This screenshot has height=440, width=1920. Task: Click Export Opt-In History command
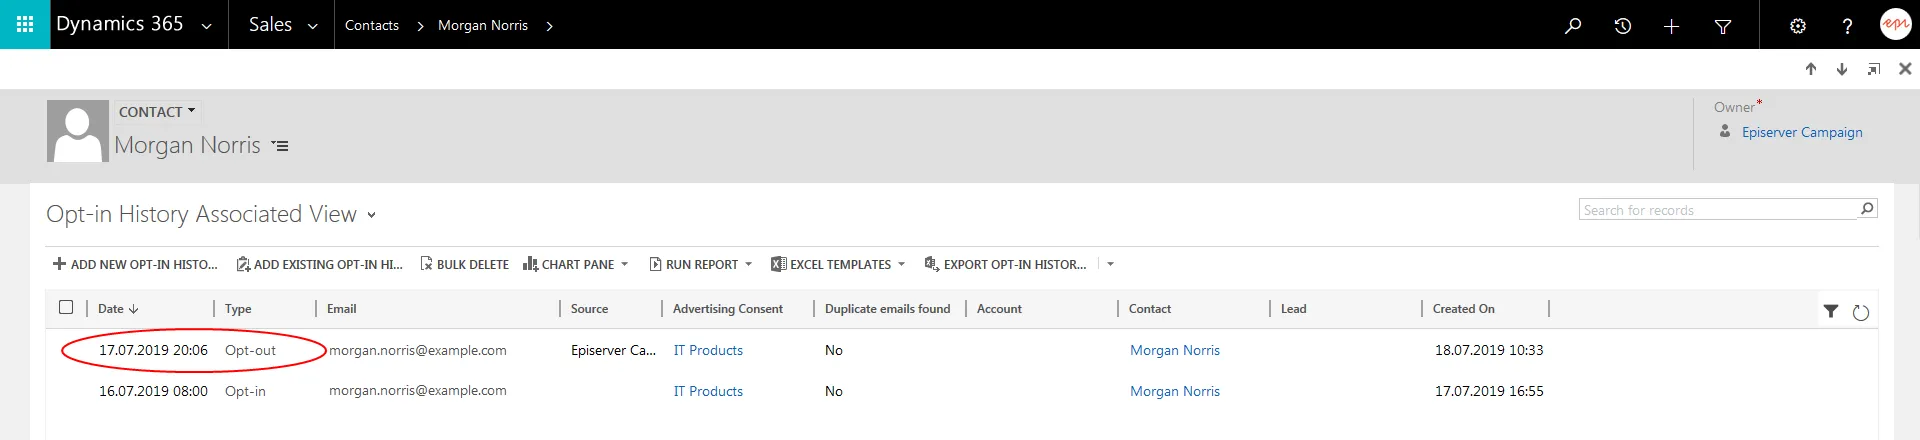point(1005,264)
